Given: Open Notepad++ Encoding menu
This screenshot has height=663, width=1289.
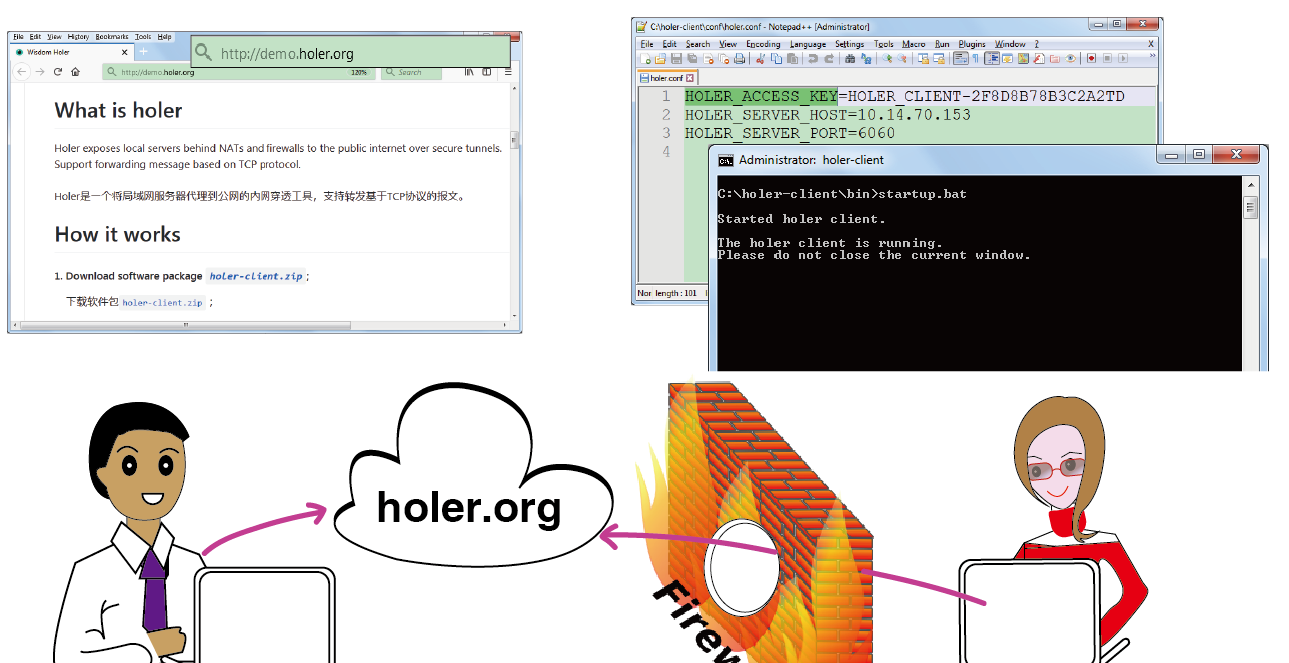Looking at the screenshot, I should coord(763,44).
